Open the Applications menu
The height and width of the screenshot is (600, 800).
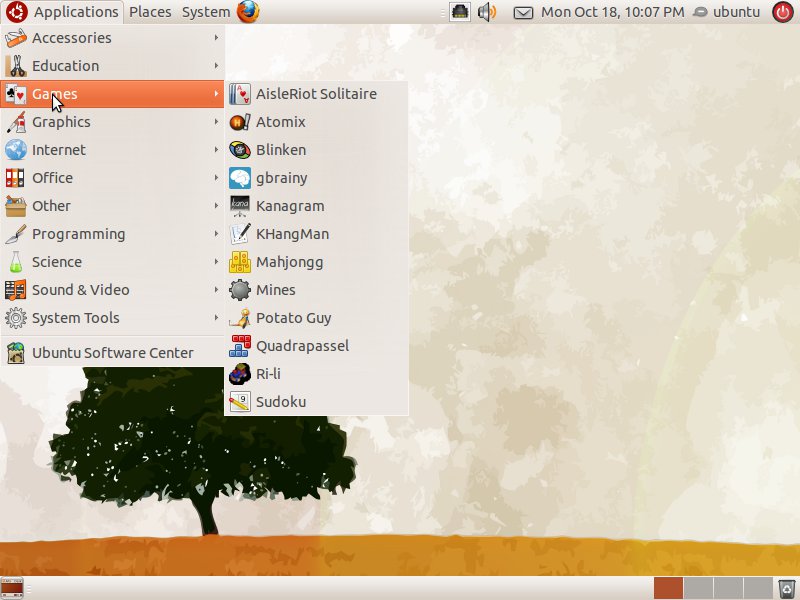coord(62,12)
